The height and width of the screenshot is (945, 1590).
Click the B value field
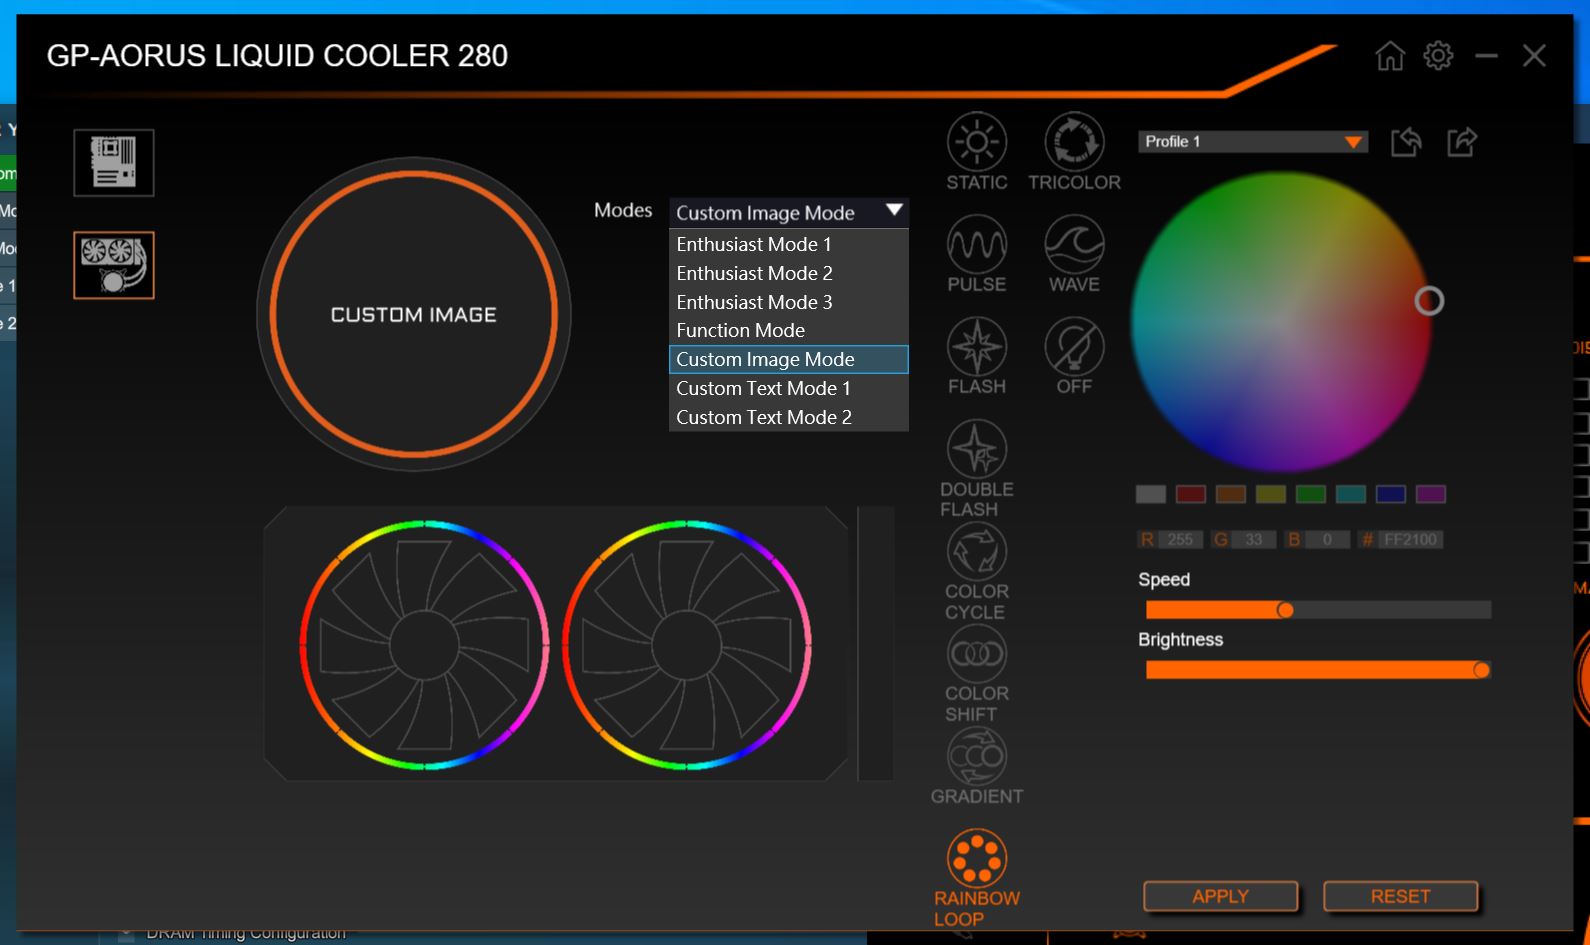(x=1327, y=540)
